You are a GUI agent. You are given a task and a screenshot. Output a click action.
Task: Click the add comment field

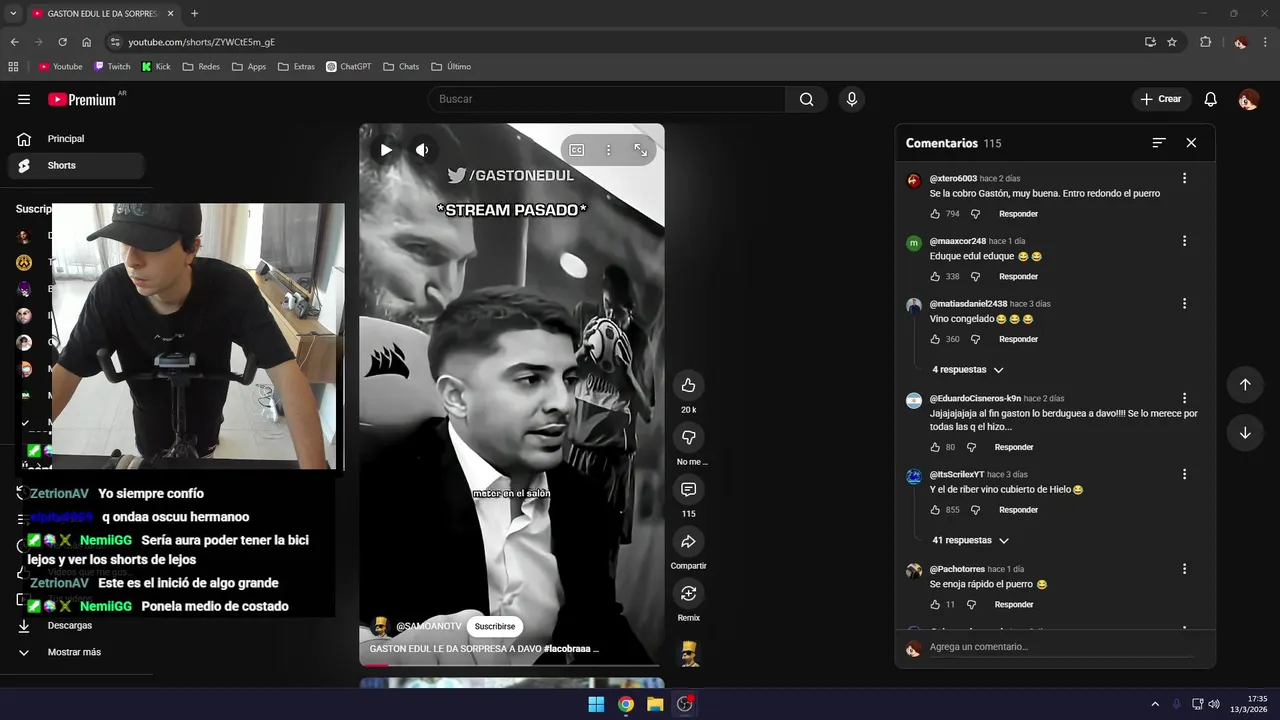click(x=1060, y=647)
